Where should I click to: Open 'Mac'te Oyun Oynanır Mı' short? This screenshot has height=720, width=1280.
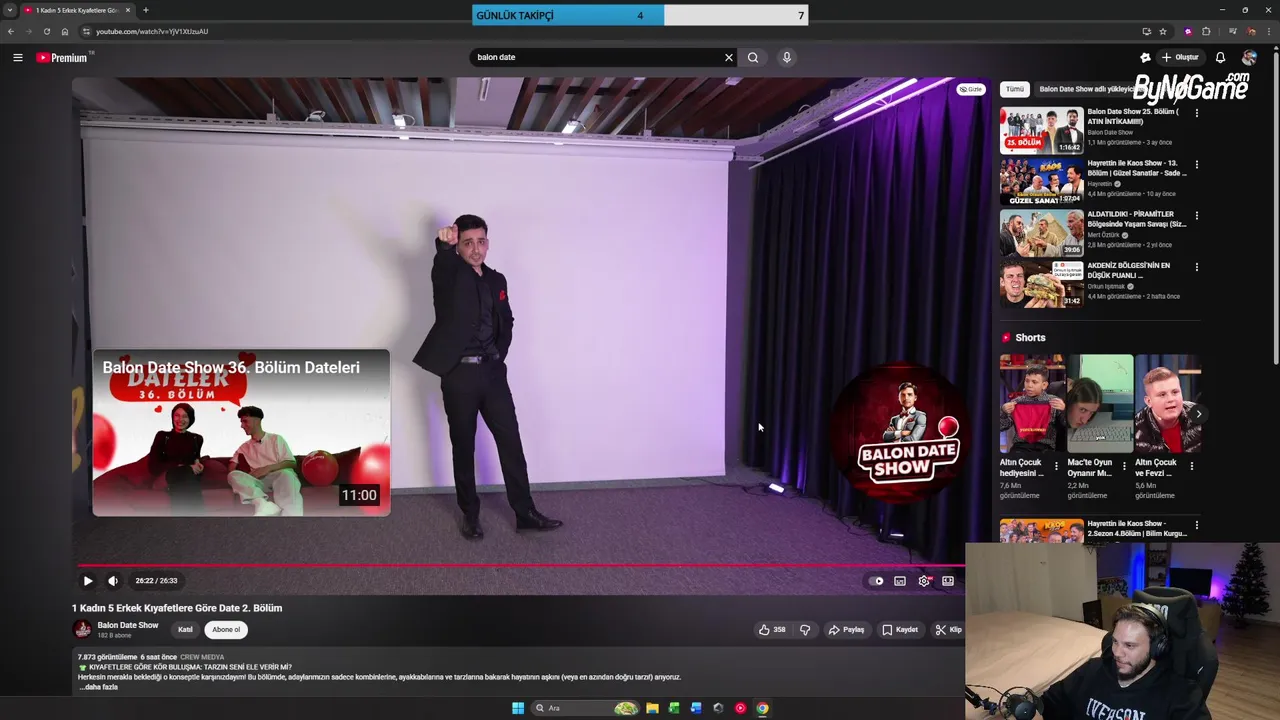(1100, 403)
